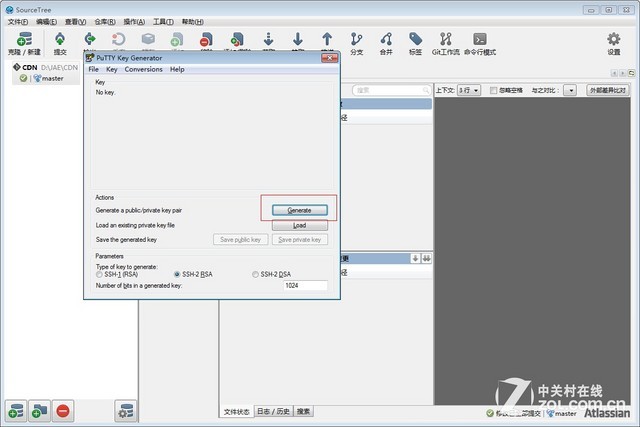Click the Generate button

(299, 210)
